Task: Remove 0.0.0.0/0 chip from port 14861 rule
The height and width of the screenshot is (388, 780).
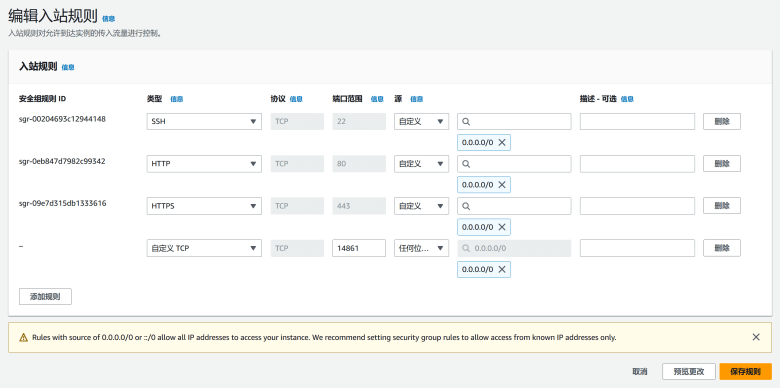Action: click(502, 270)
